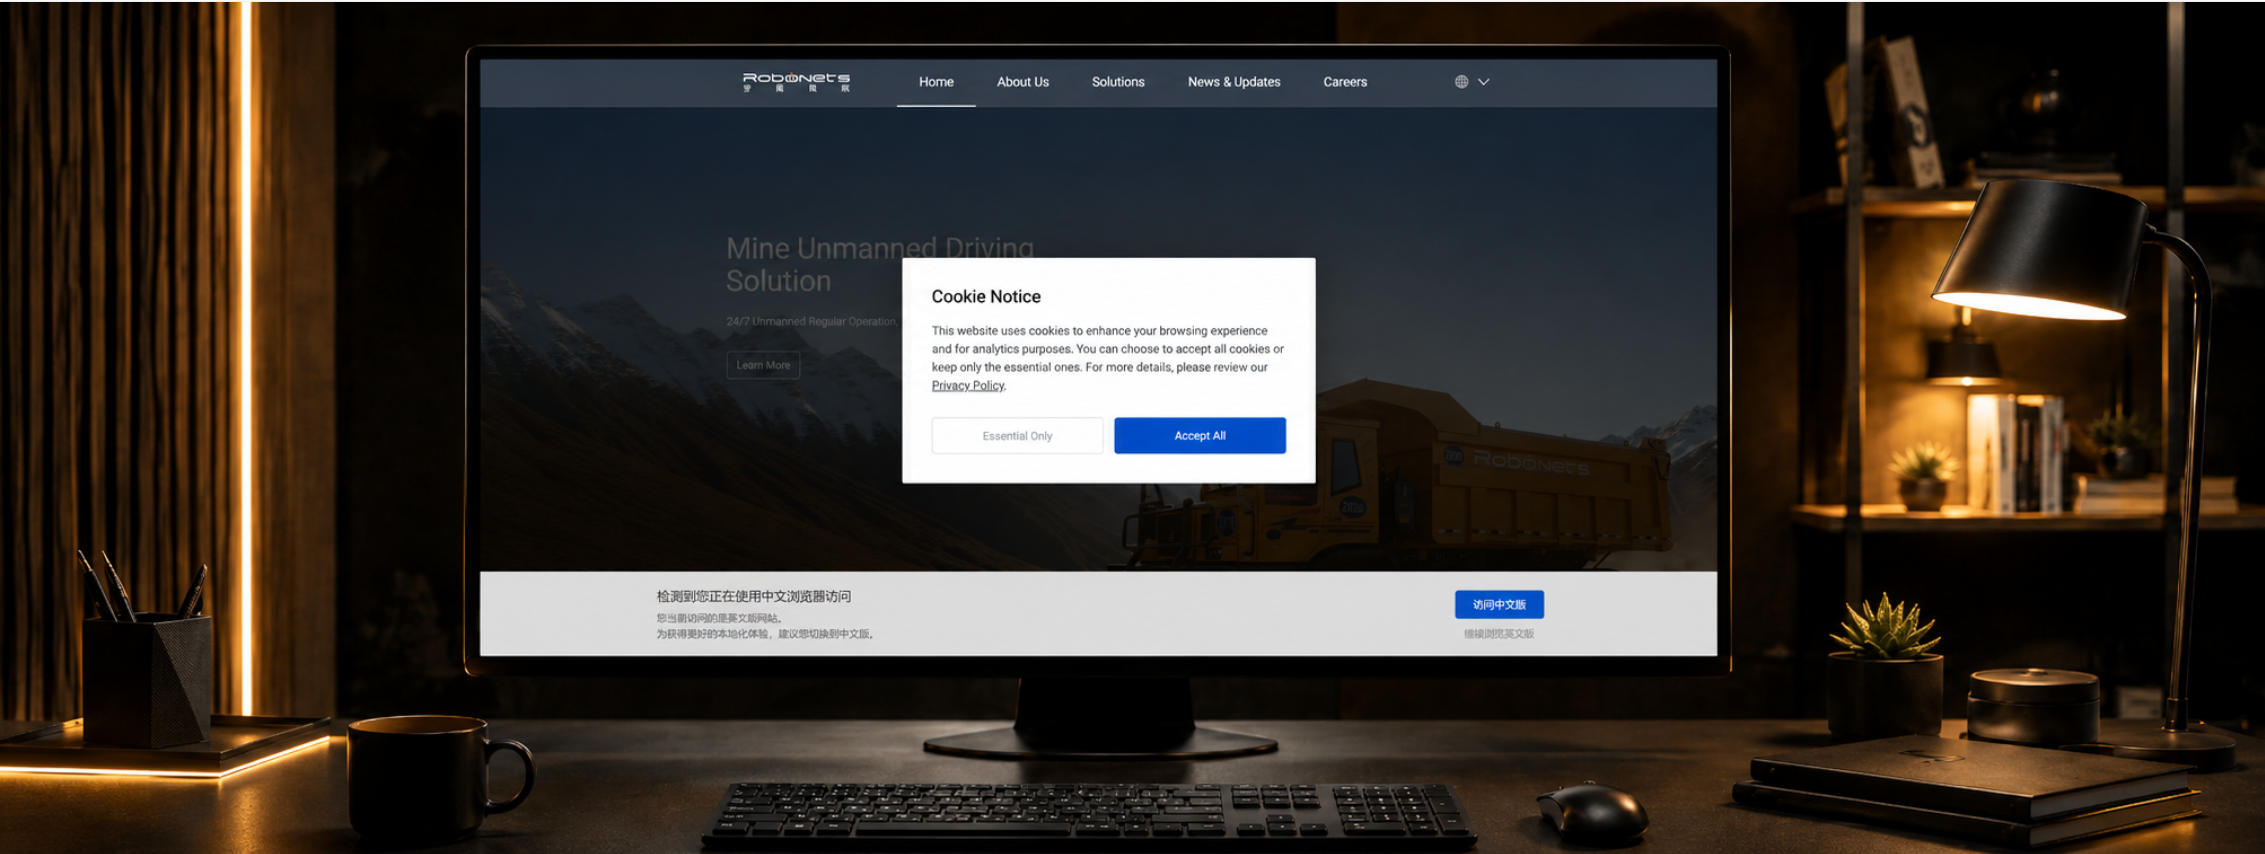Screen dimensions: 2265x854
Task: Click the 24/7 Unmanned Regular Operation subtitle
Action: 811,322
